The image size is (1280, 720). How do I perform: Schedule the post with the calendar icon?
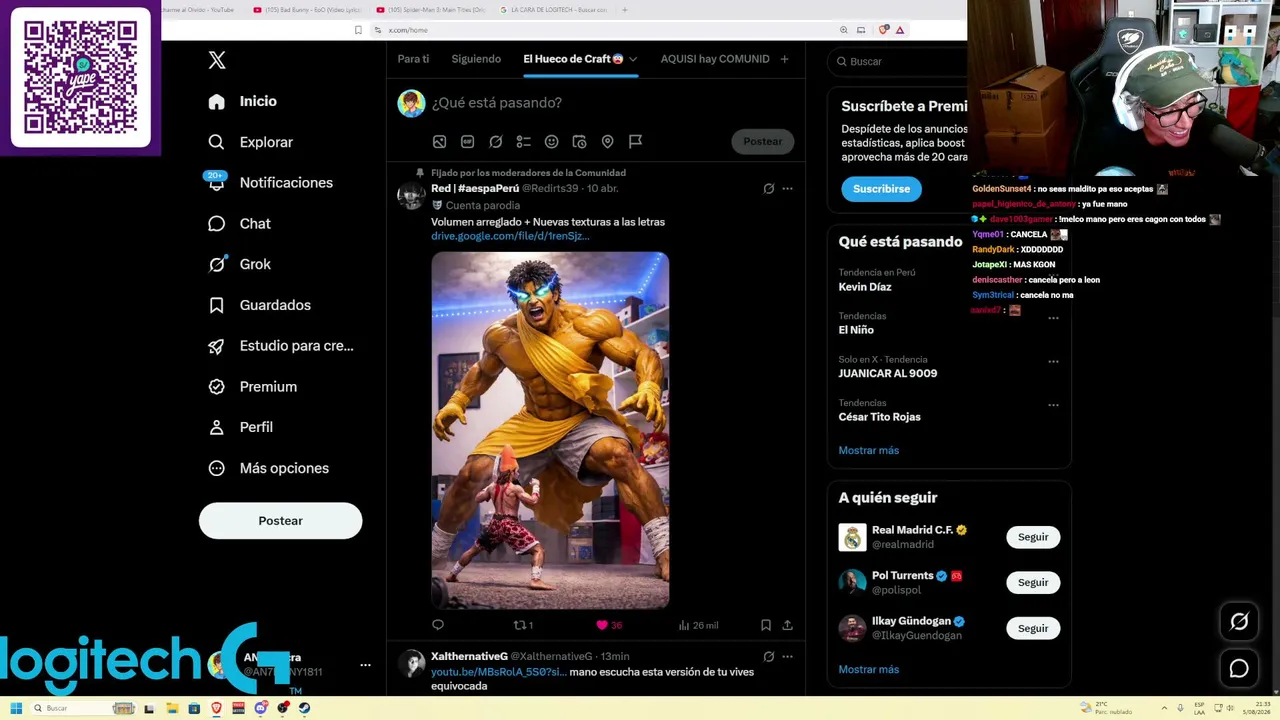coord(579,142)
